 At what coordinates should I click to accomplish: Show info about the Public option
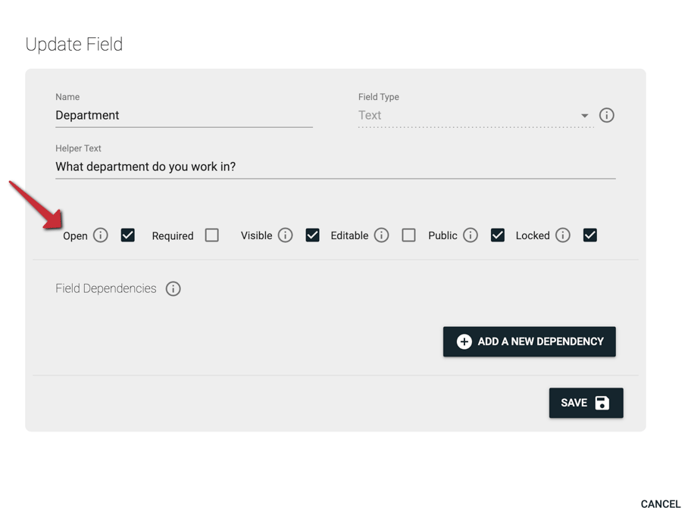tap(470, 235)
